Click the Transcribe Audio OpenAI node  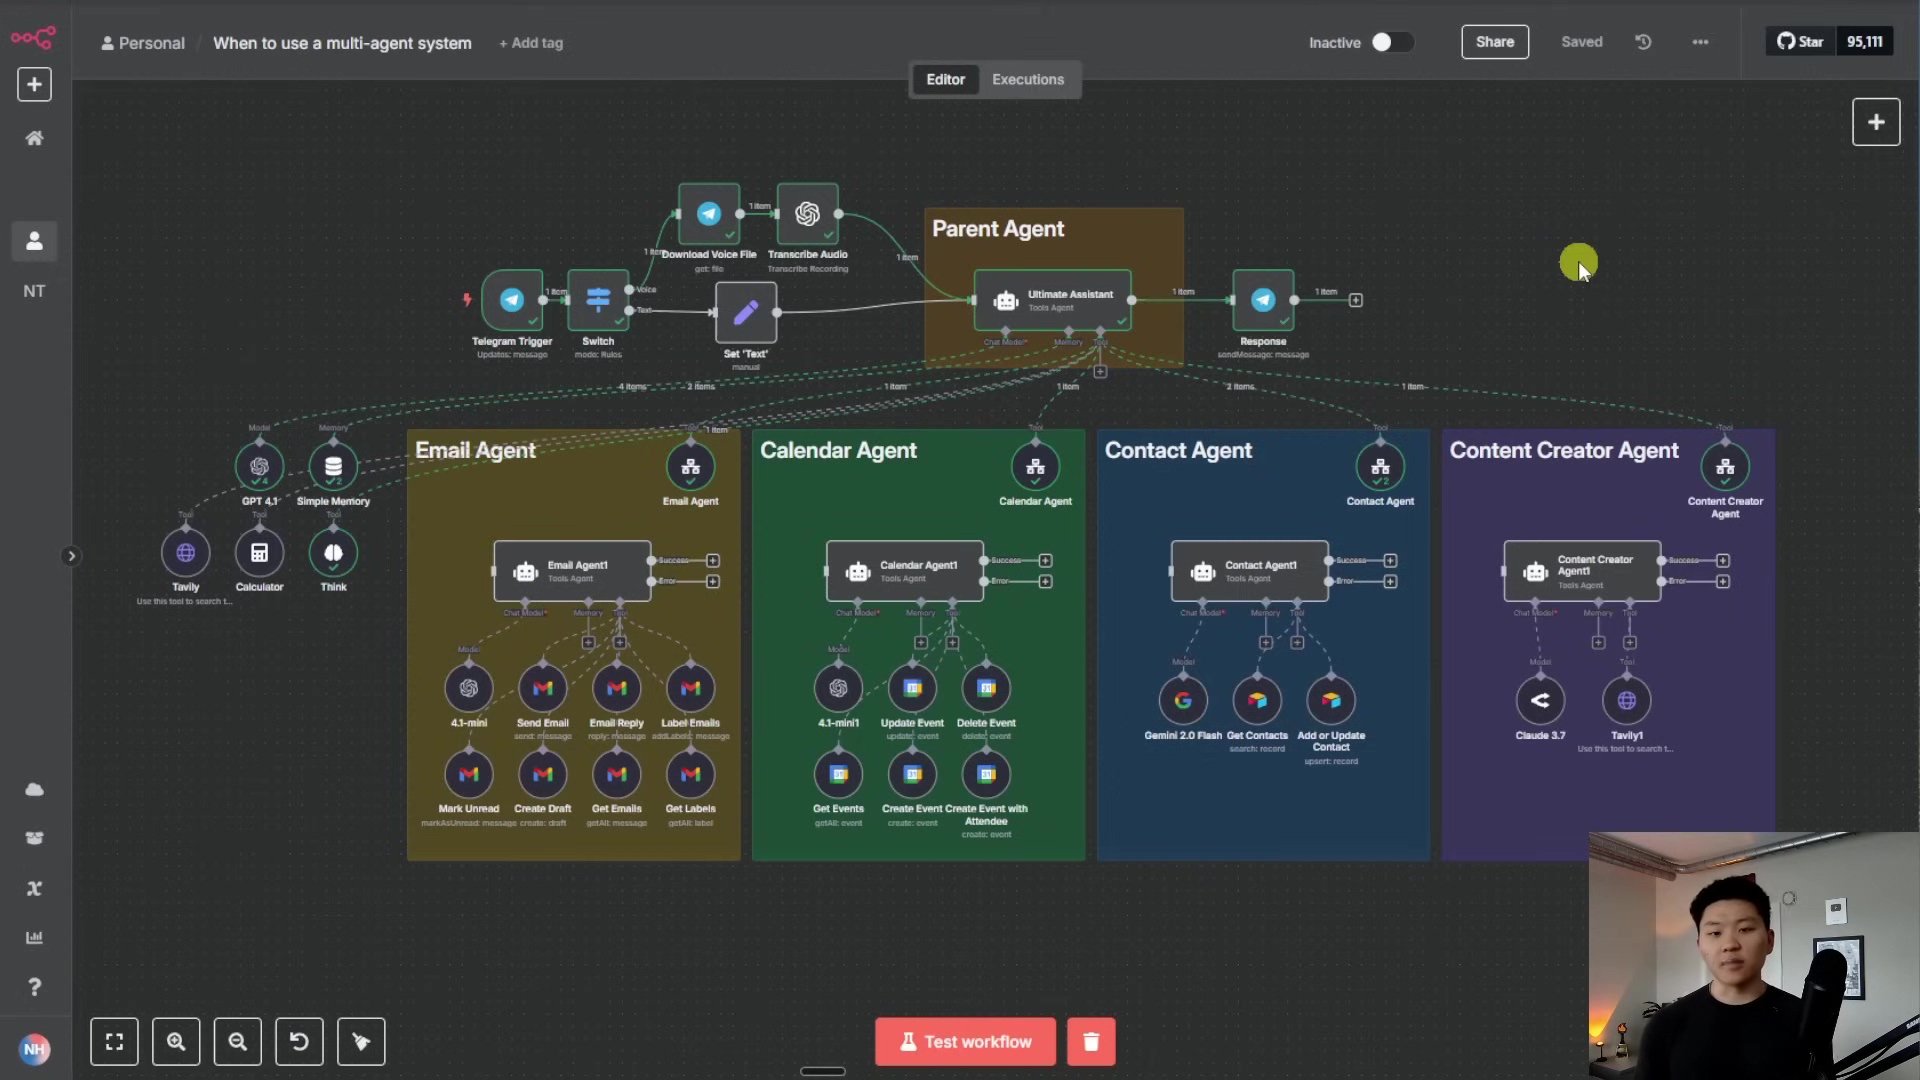tap(807, 214)
